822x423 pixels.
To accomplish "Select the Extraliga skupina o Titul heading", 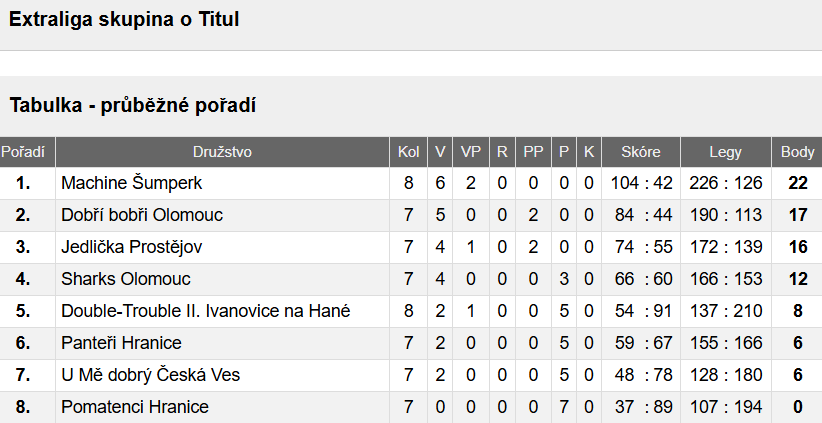I will click(x=124, y=19).
